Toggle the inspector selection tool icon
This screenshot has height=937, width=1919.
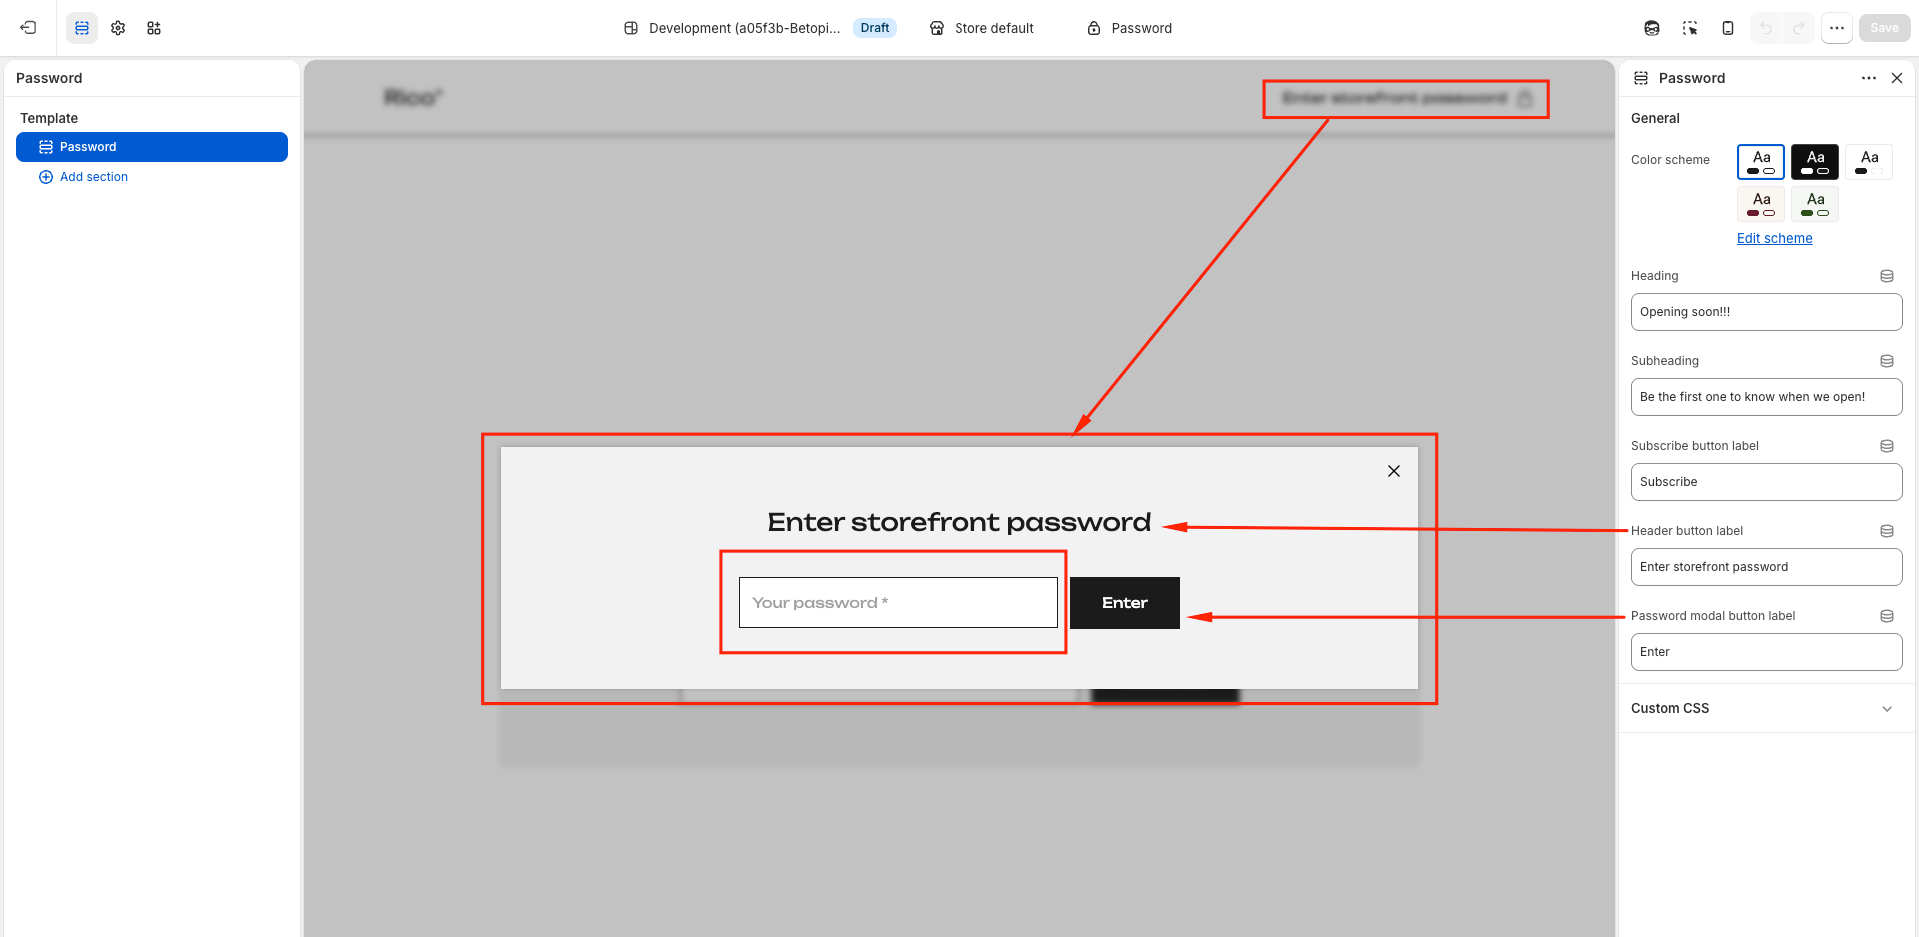(x=1690, y=28)
